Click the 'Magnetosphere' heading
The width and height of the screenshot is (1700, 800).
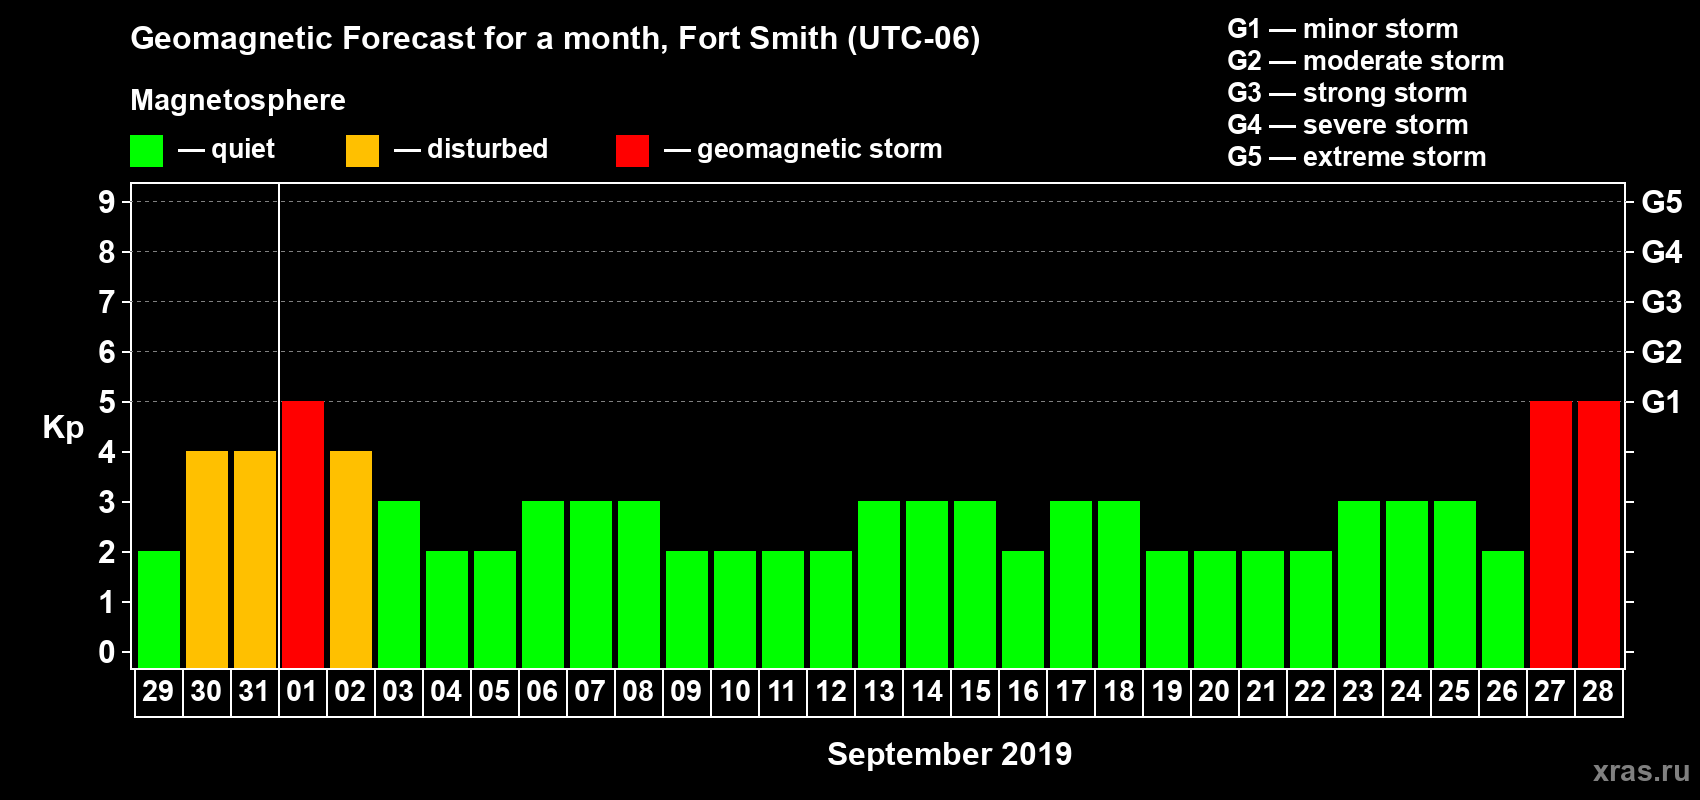238,100
